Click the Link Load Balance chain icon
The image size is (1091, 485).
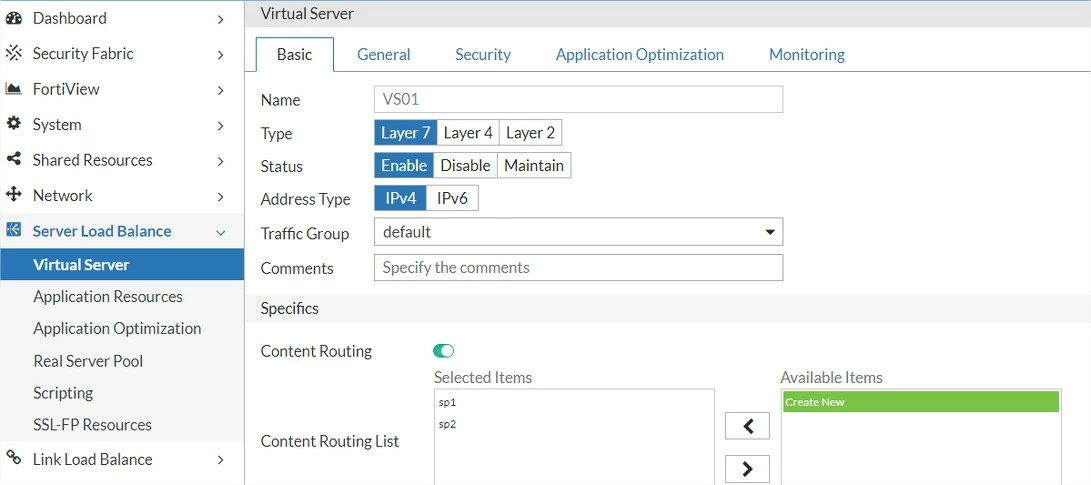point(13,457)
